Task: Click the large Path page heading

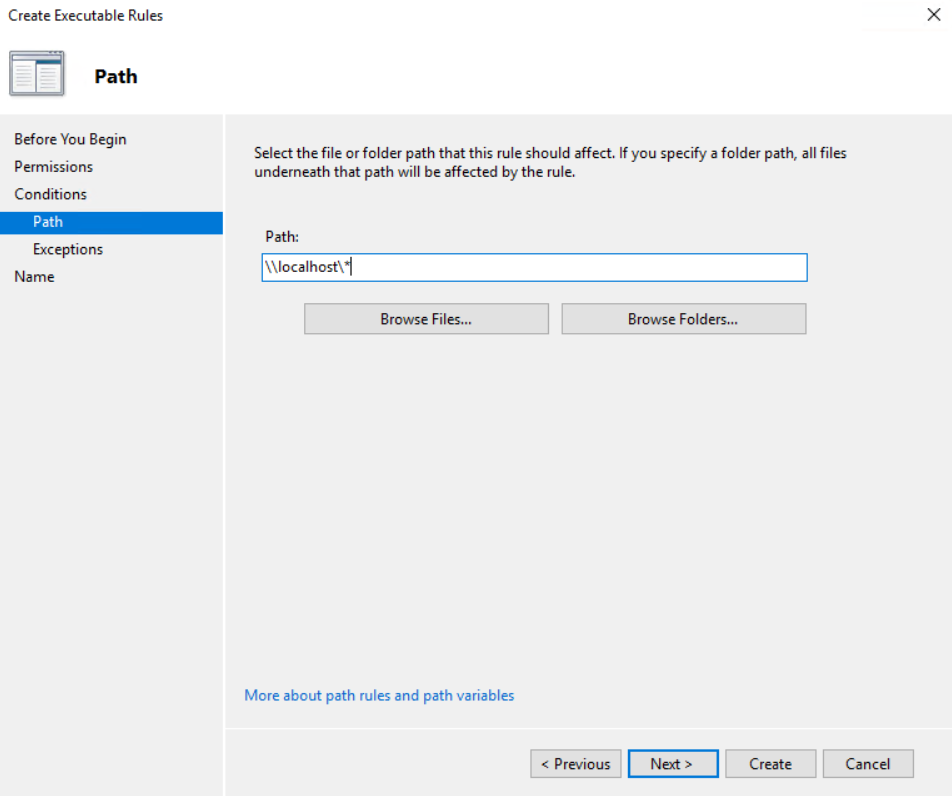Action: 116,77
